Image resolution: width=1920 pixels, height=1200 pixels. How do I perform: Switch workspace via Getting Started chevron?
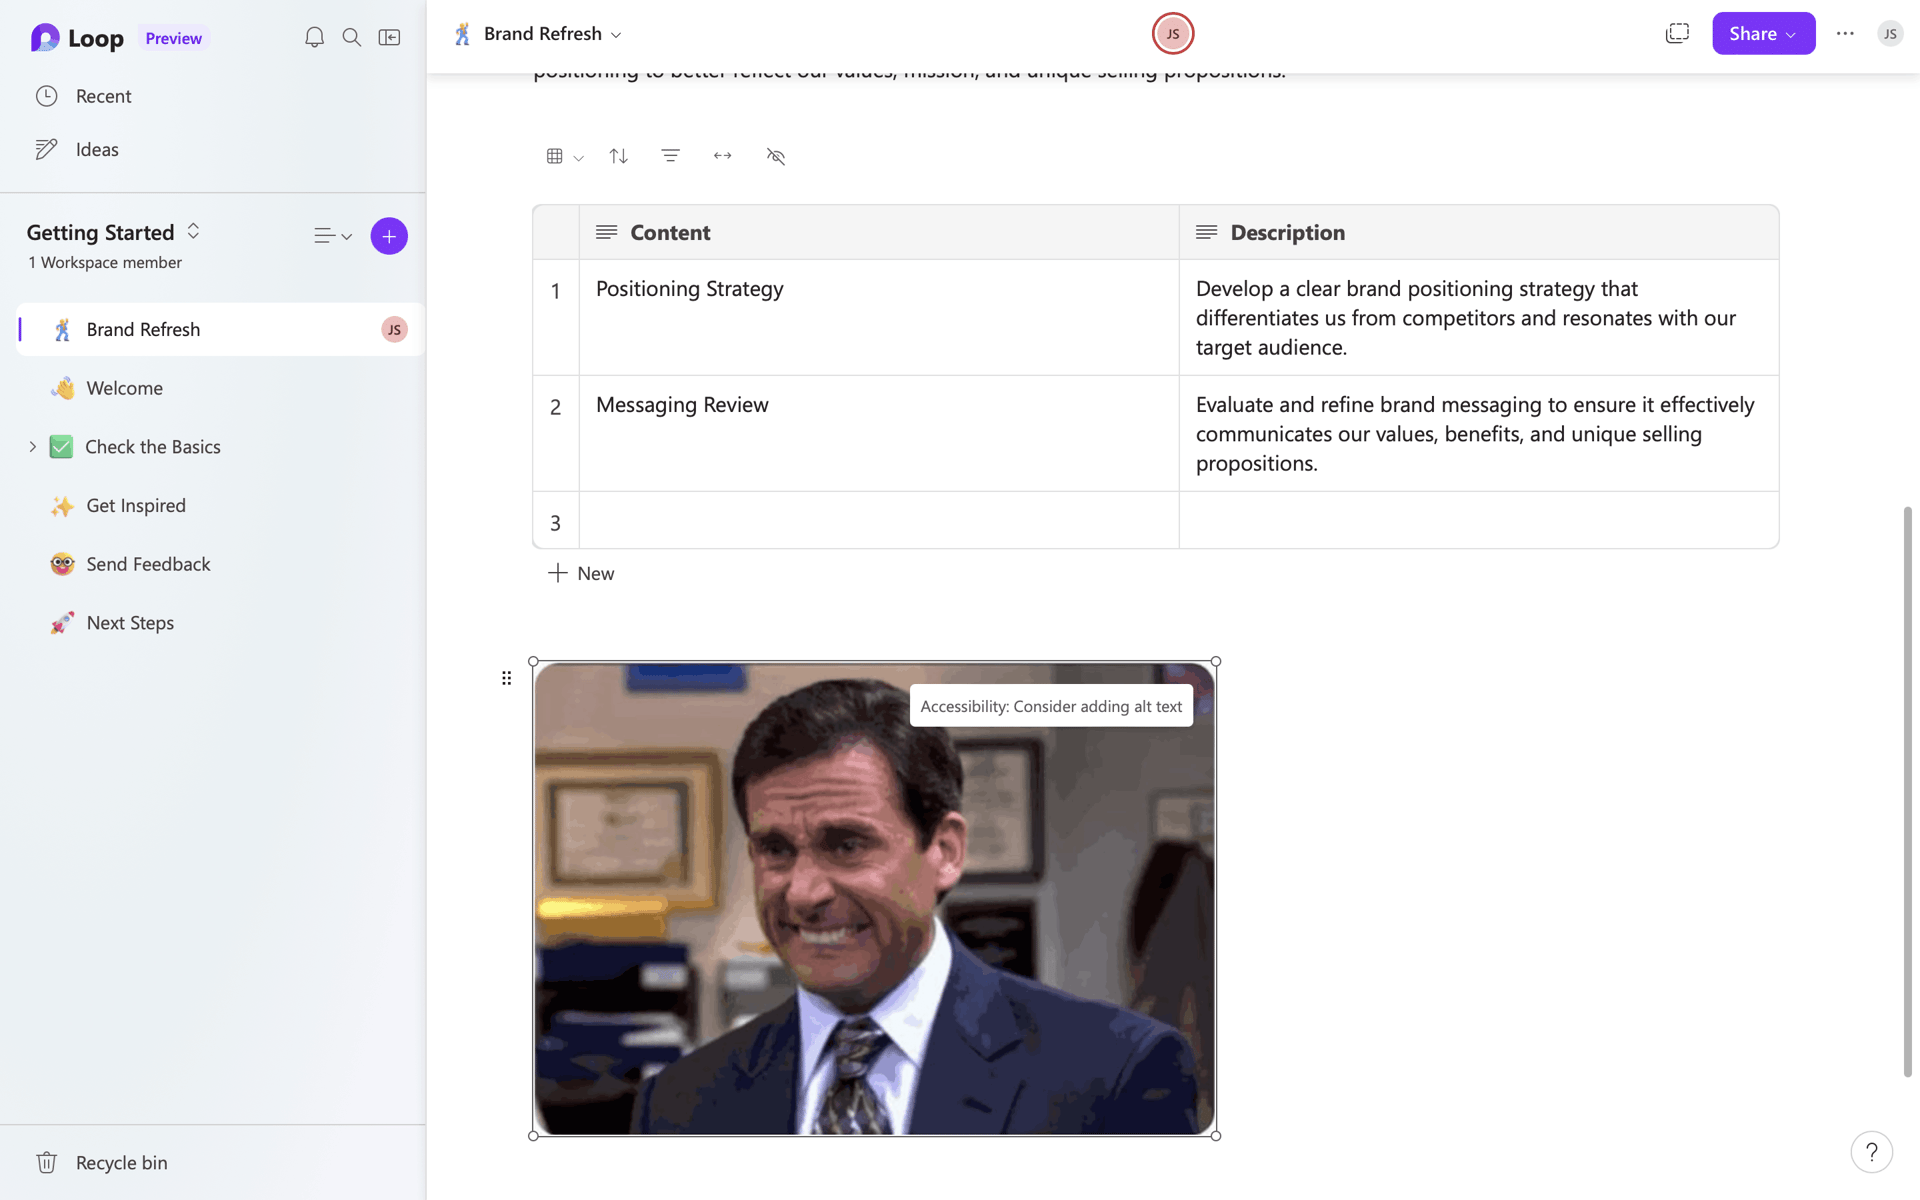[x=193, y=231]
